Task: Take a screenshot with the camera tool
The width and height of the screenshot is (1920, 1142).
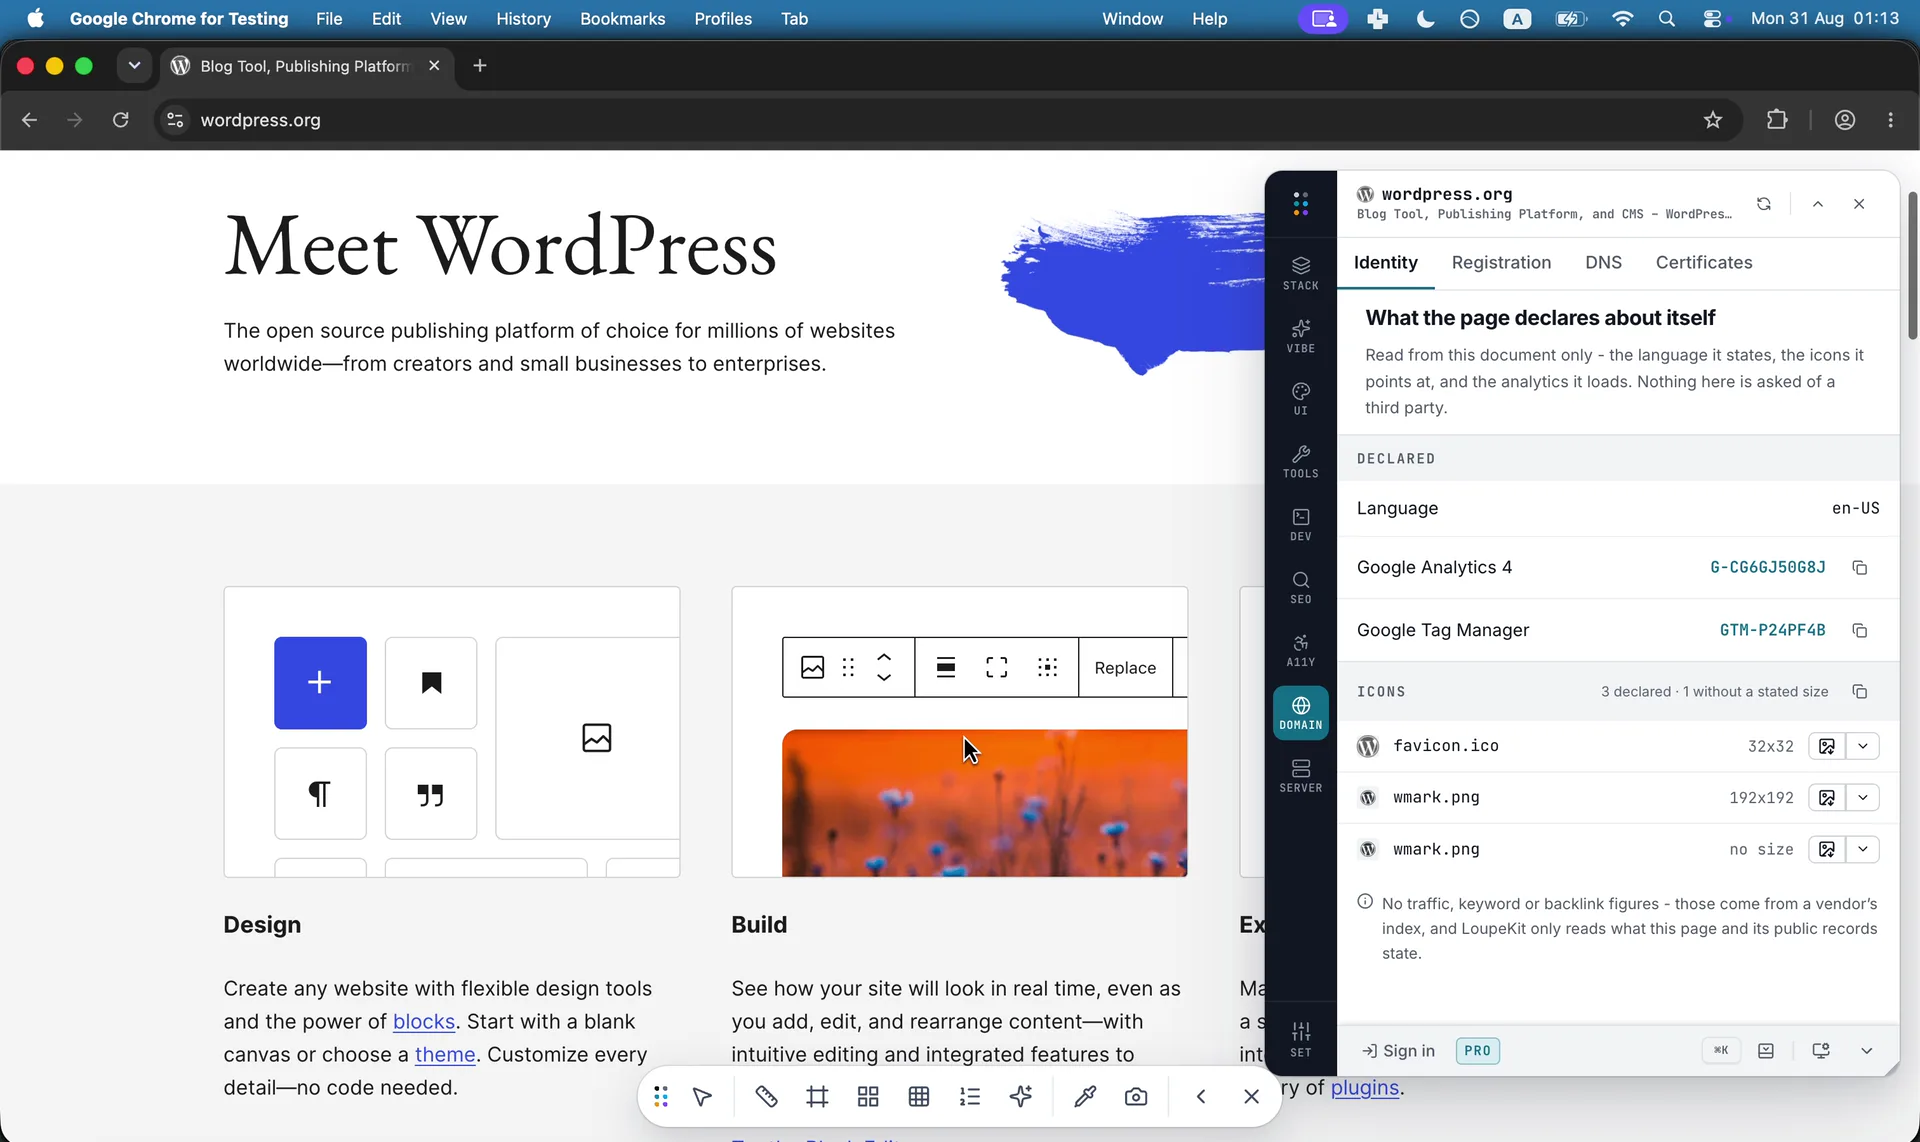Action: pos(1136,1097)
